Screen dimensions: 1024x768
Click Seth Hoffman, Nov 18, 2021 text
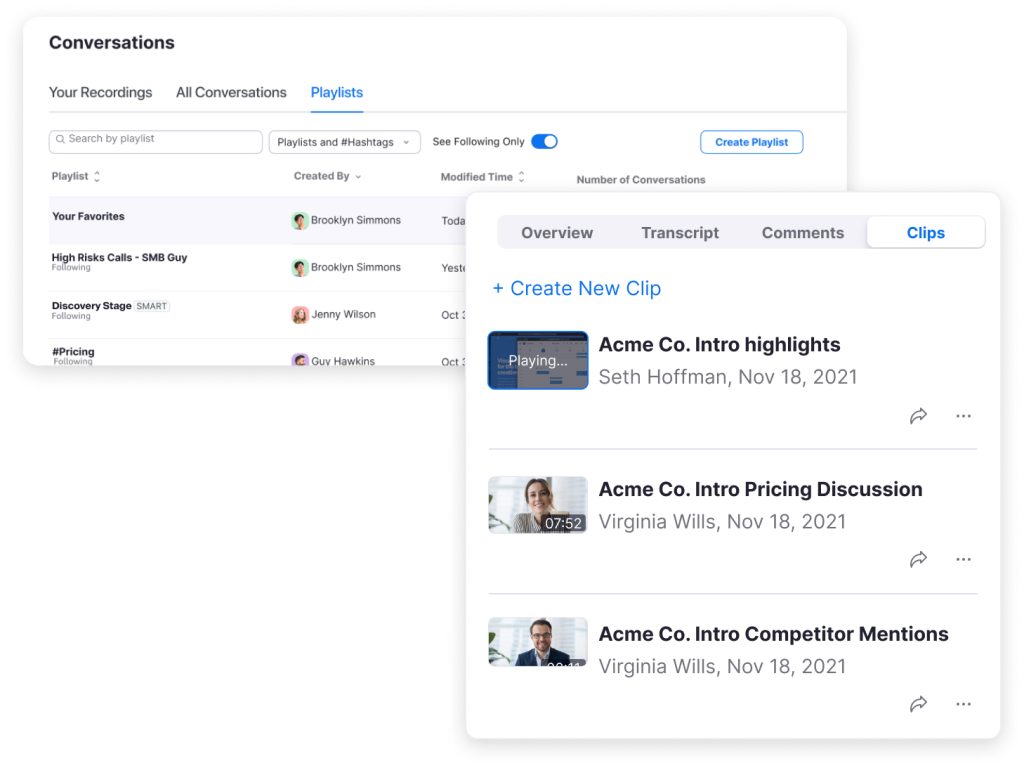pyautogui.click(x=728, y=377)
